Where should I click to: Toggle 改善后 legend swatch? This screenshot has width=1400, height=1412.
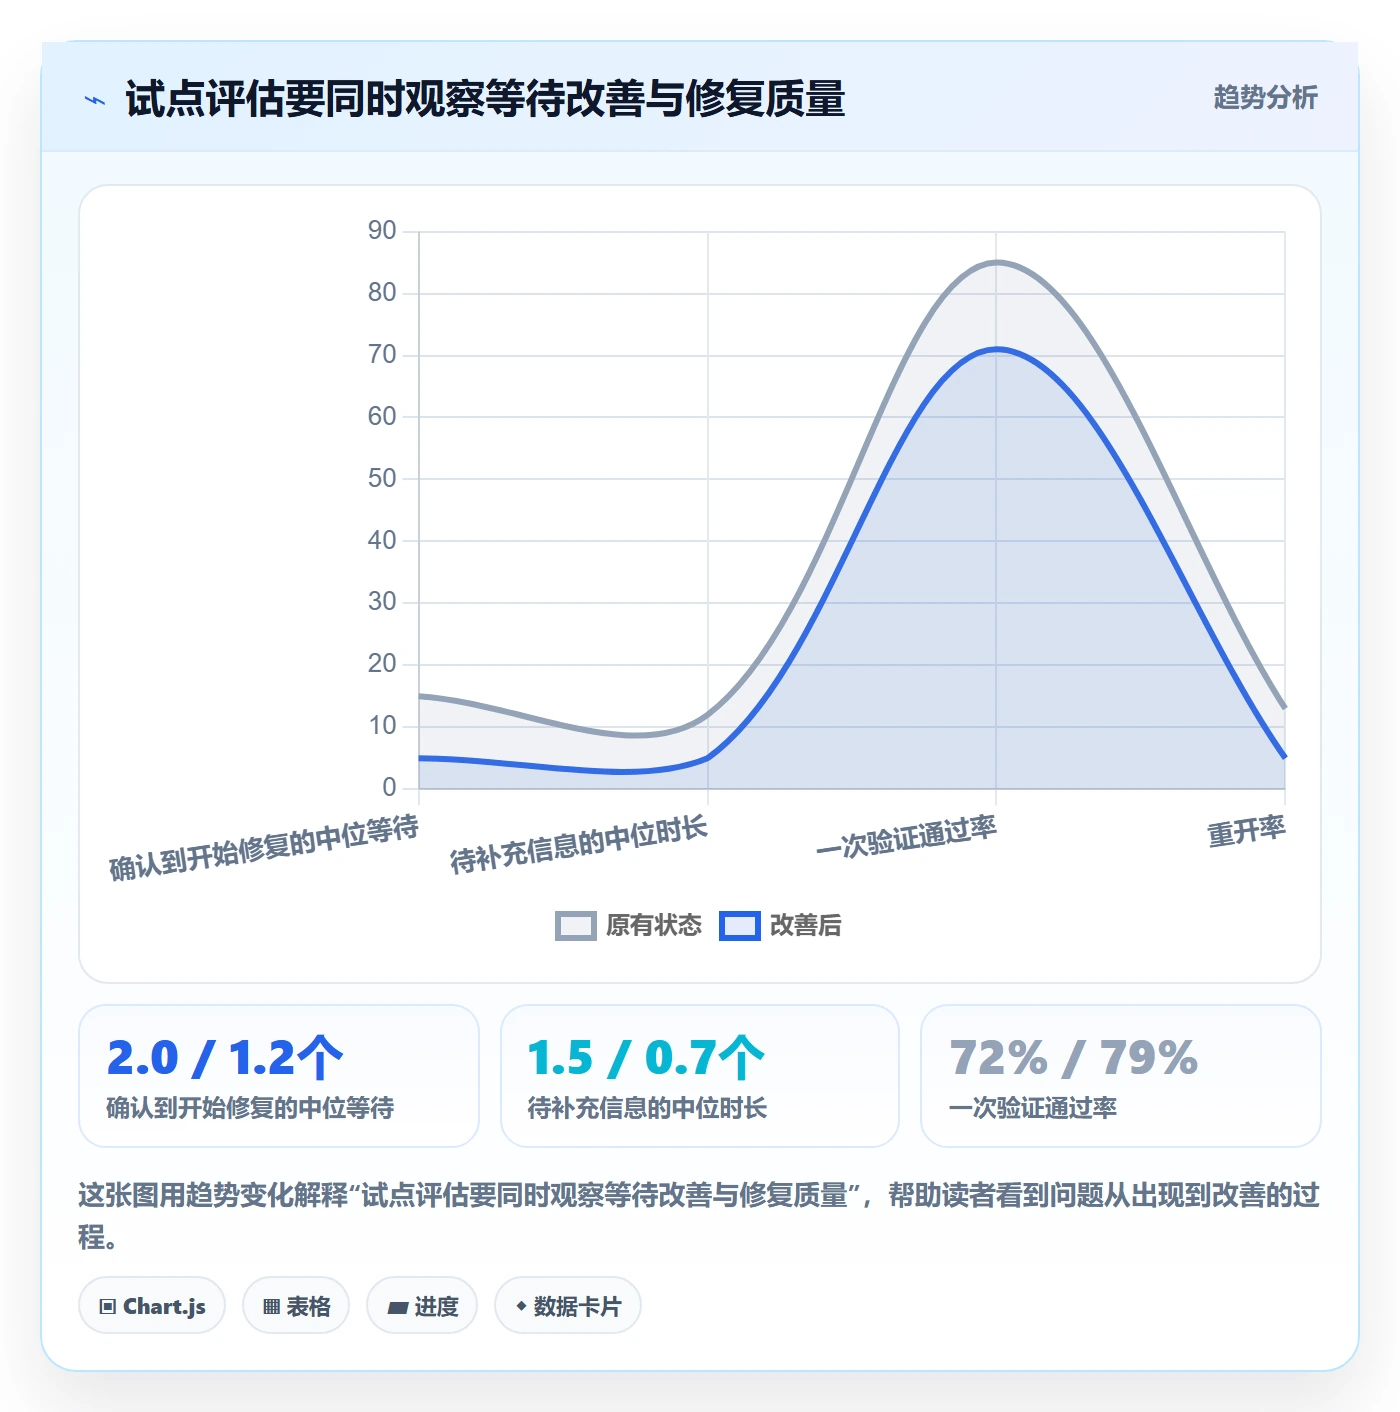point(740,926)
